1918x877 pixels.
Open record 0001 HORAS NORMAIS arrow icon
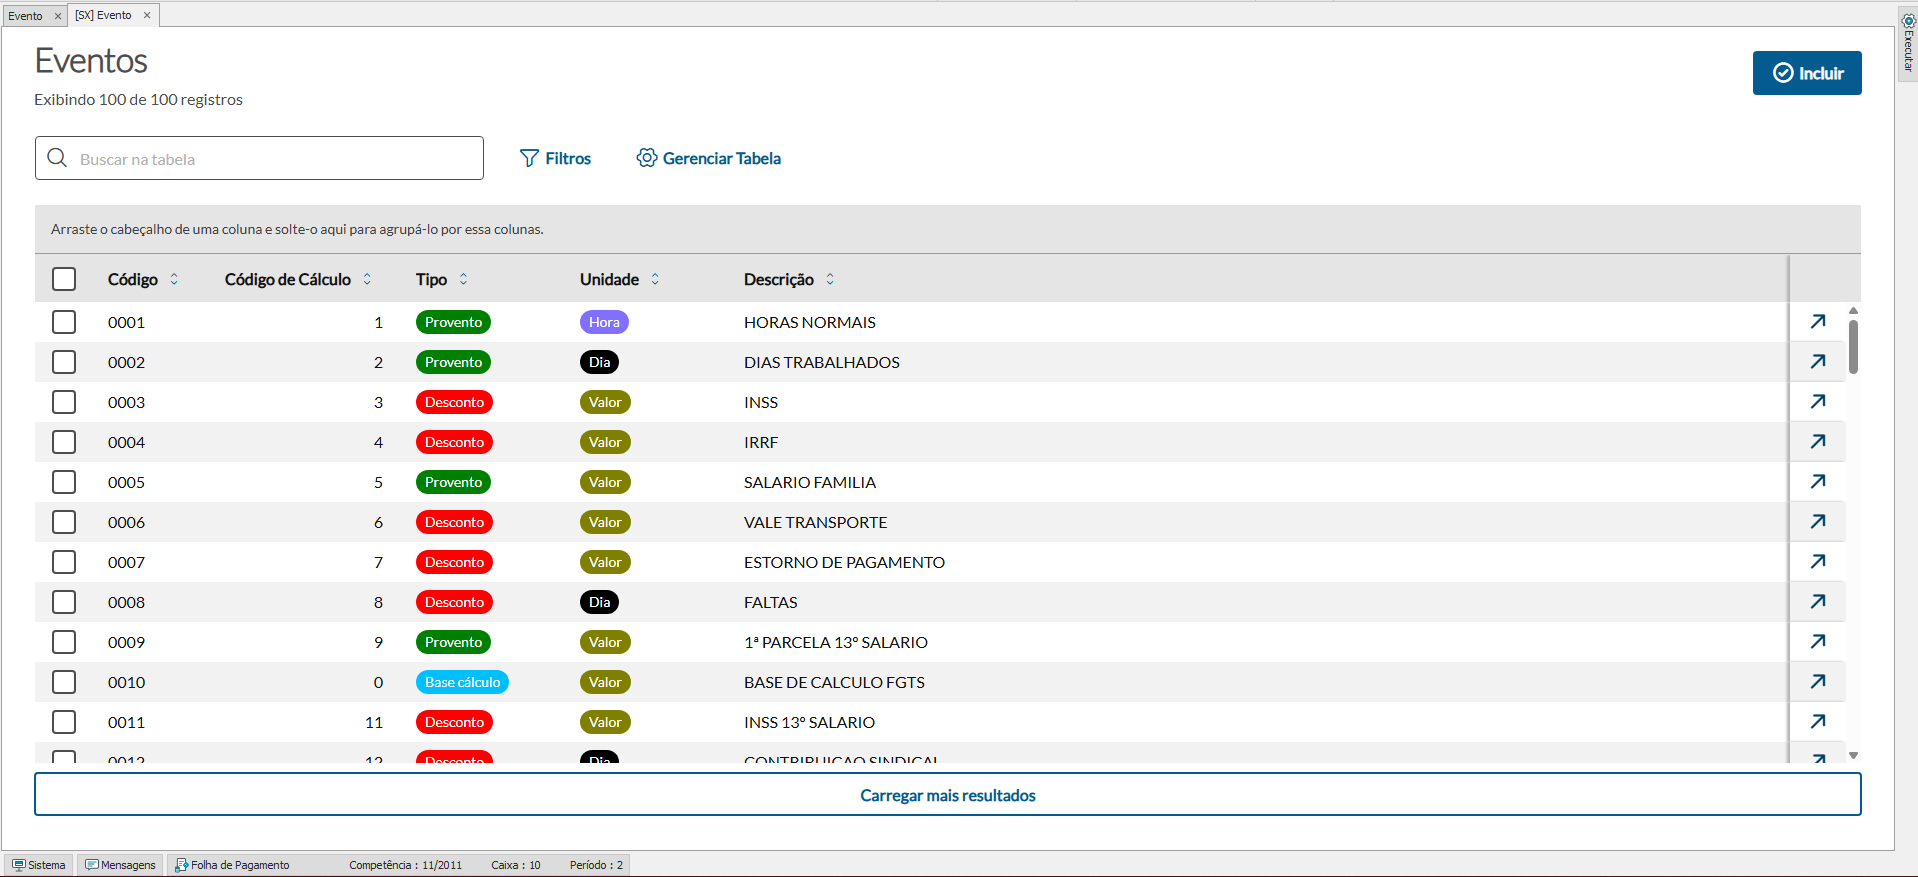tap(1818, 322)
